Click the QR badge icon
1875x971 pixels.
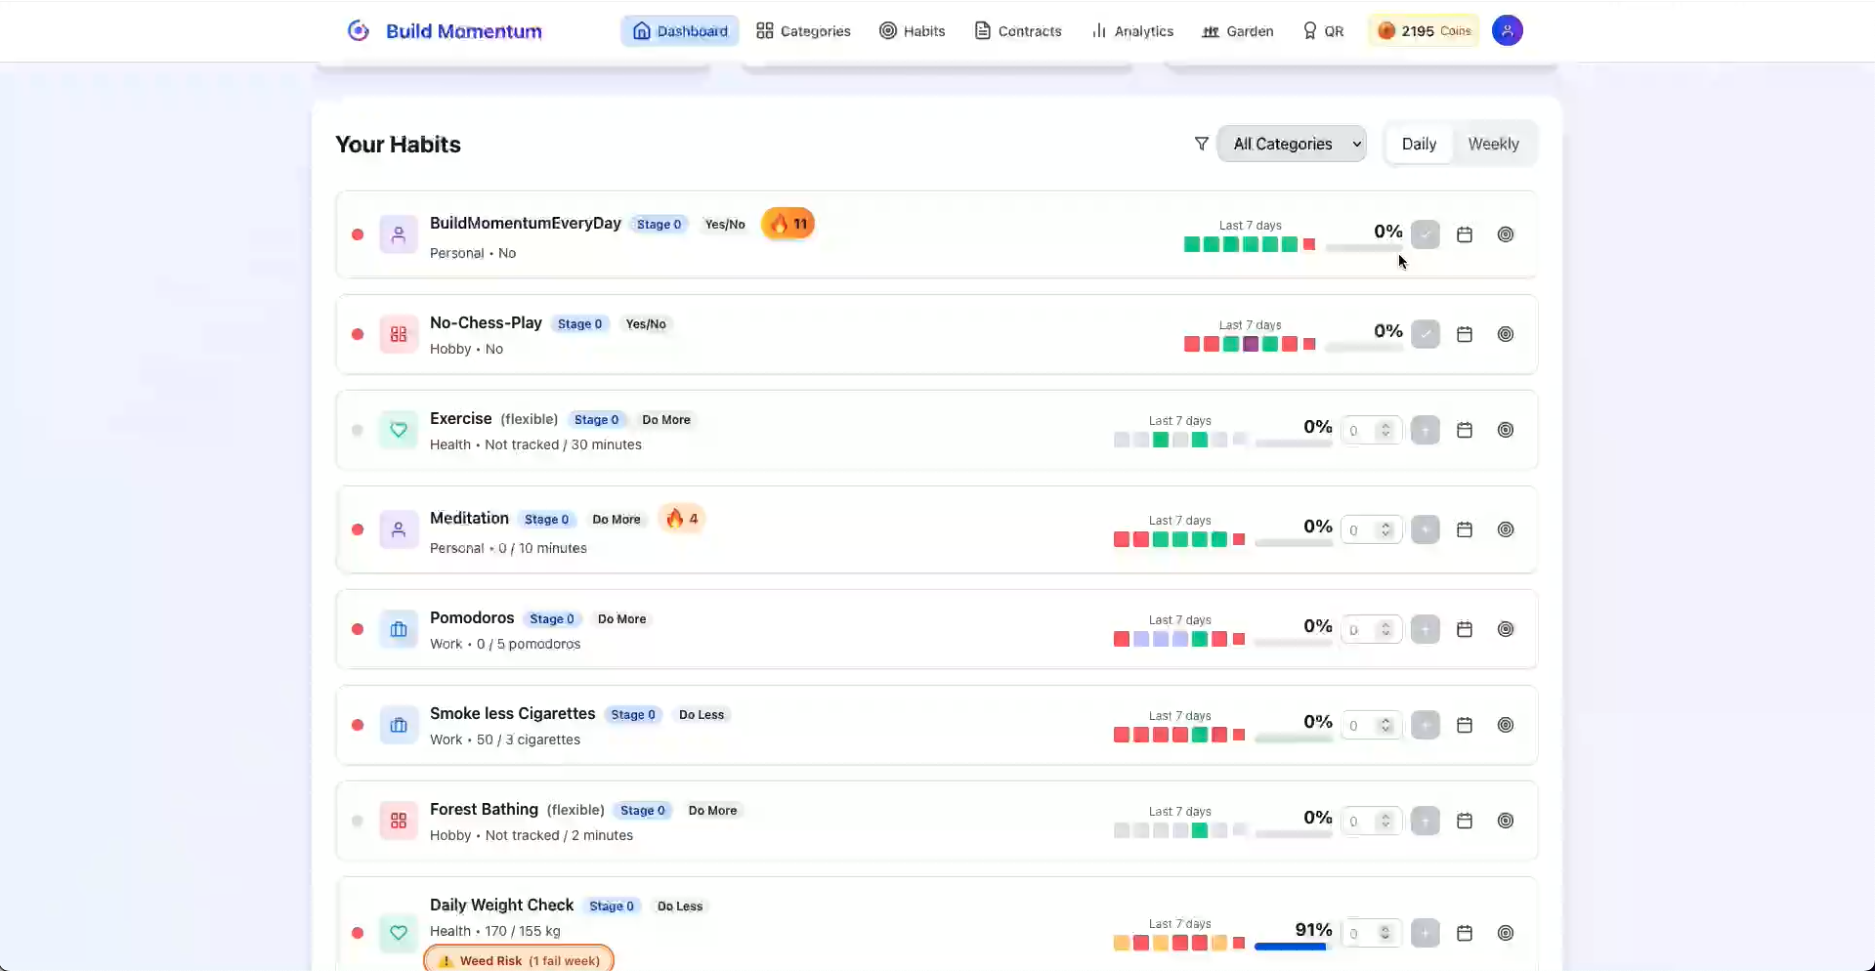(1309, 31)
